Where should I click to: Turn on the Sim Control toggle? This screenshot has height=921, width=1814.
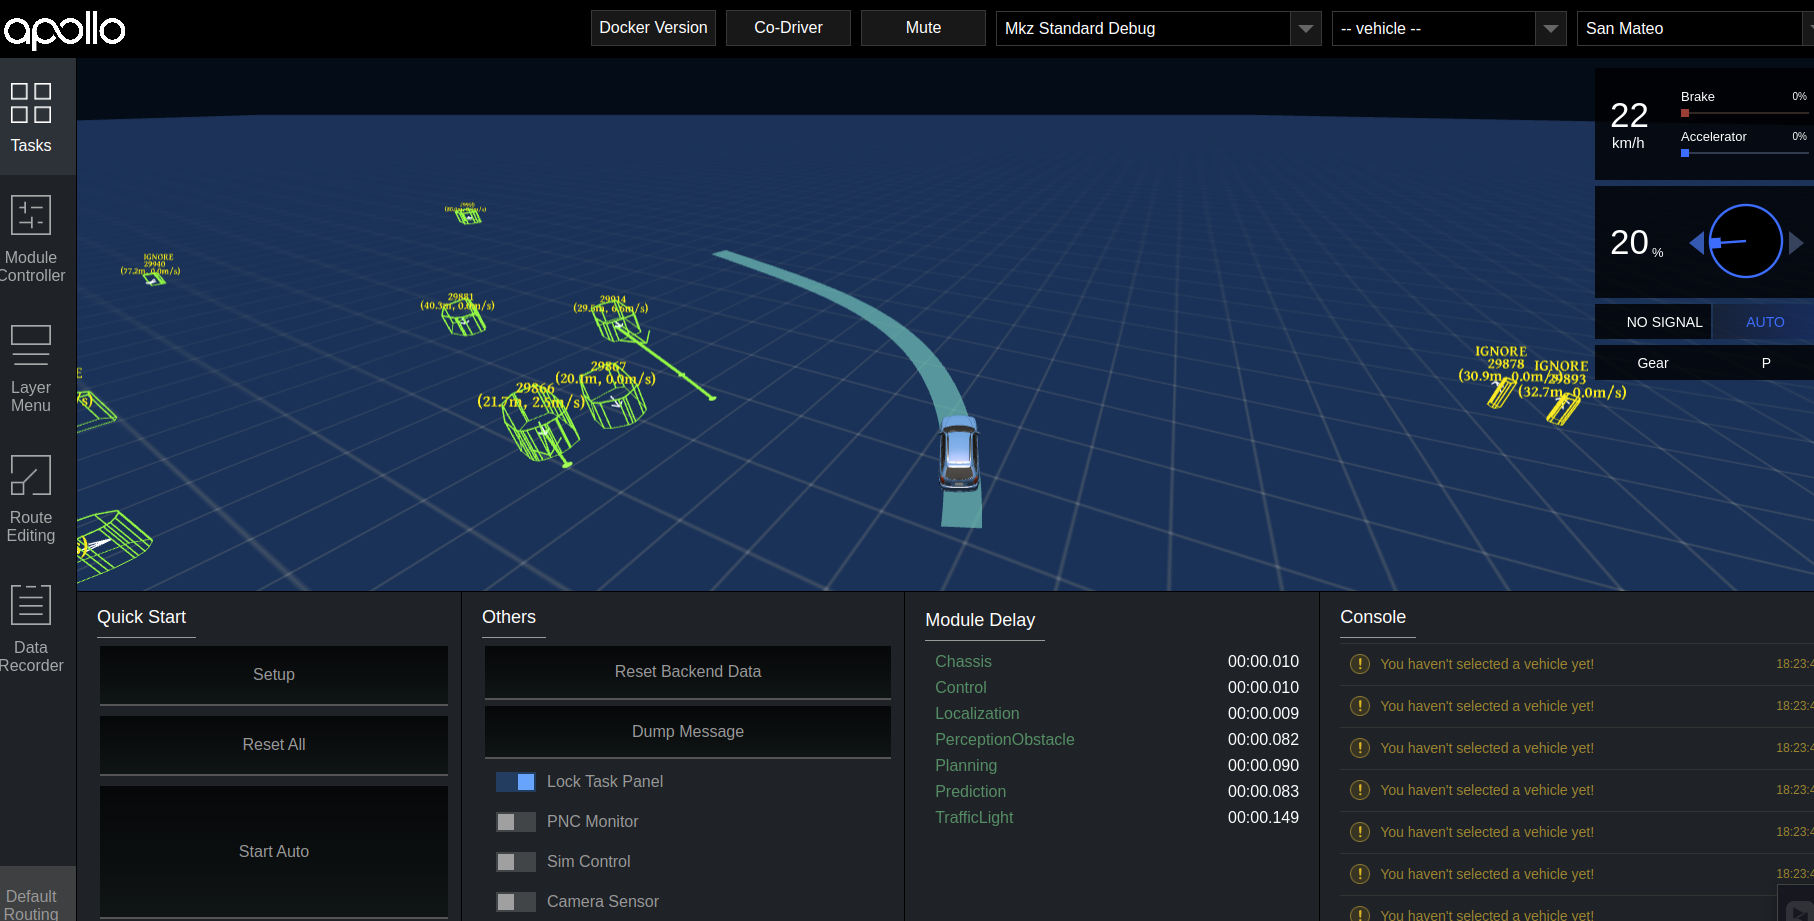(516, 862)
